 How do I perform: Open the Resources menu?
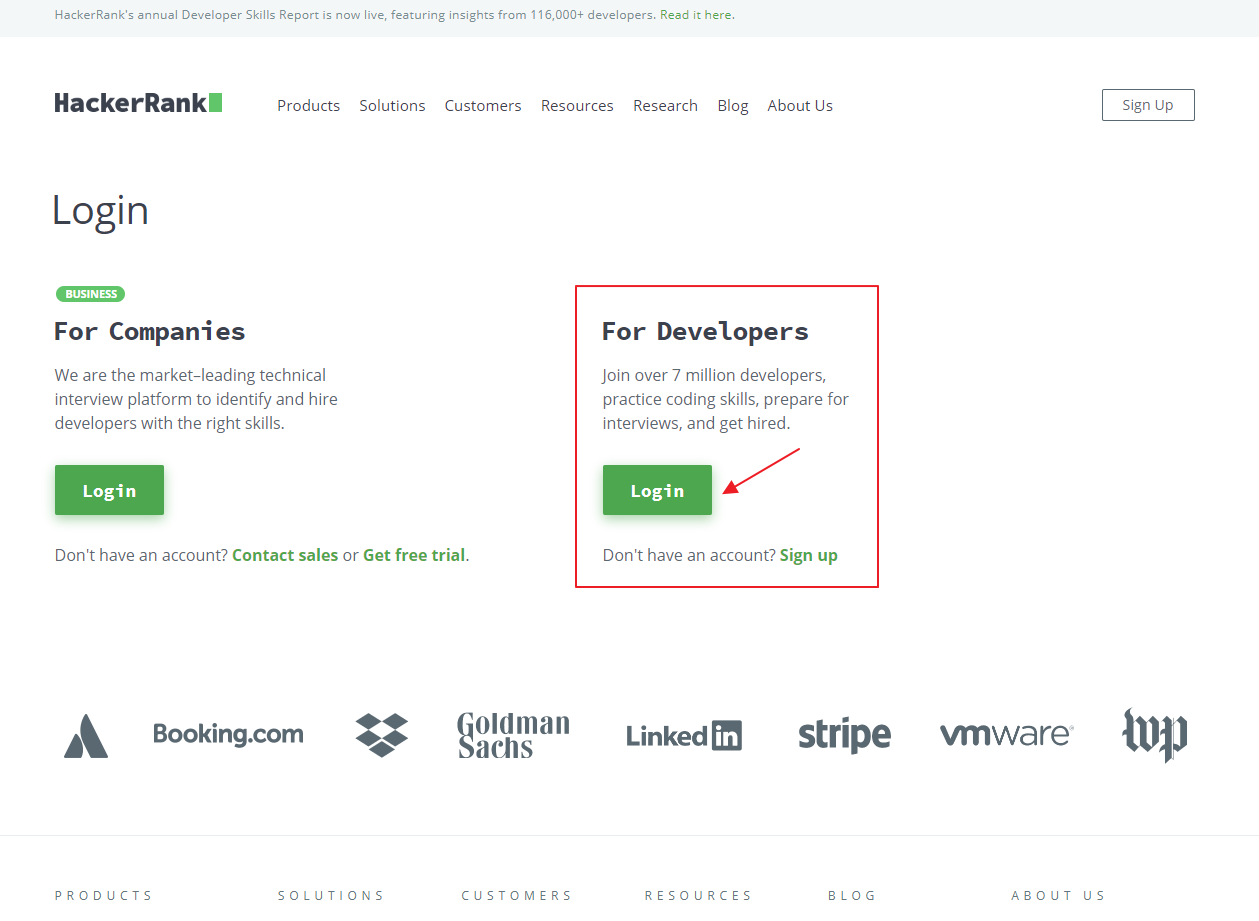(577, 105)
